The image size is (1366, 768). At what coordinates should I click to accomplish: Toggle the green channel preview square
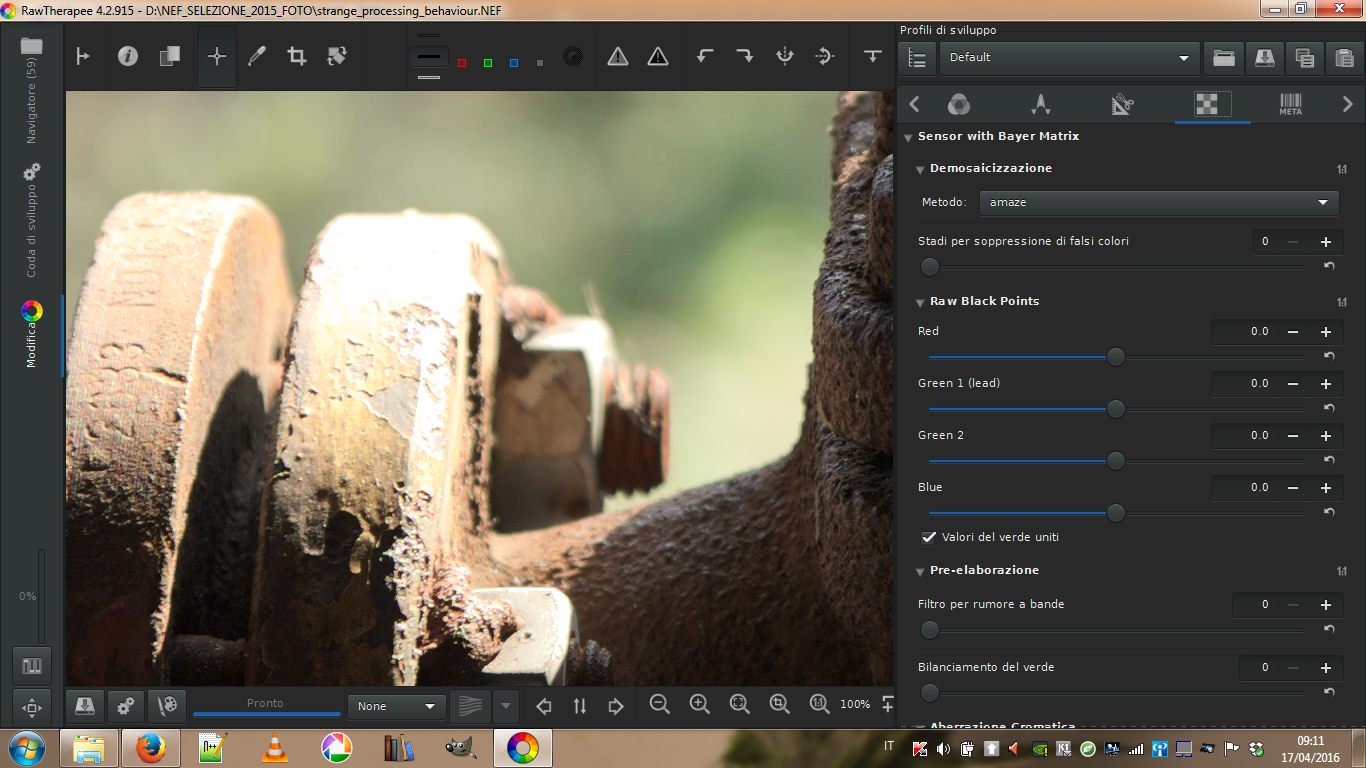[488, 63]
